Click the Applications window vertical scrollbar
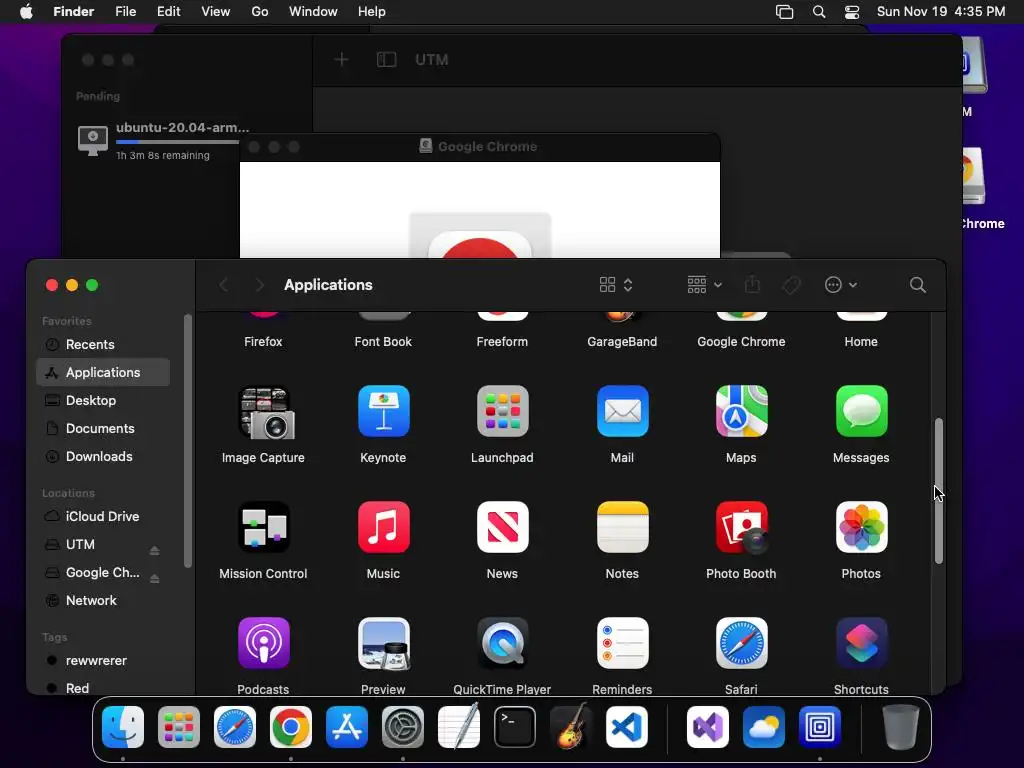Screen dimensions: 1024x768 coord(938,490)
